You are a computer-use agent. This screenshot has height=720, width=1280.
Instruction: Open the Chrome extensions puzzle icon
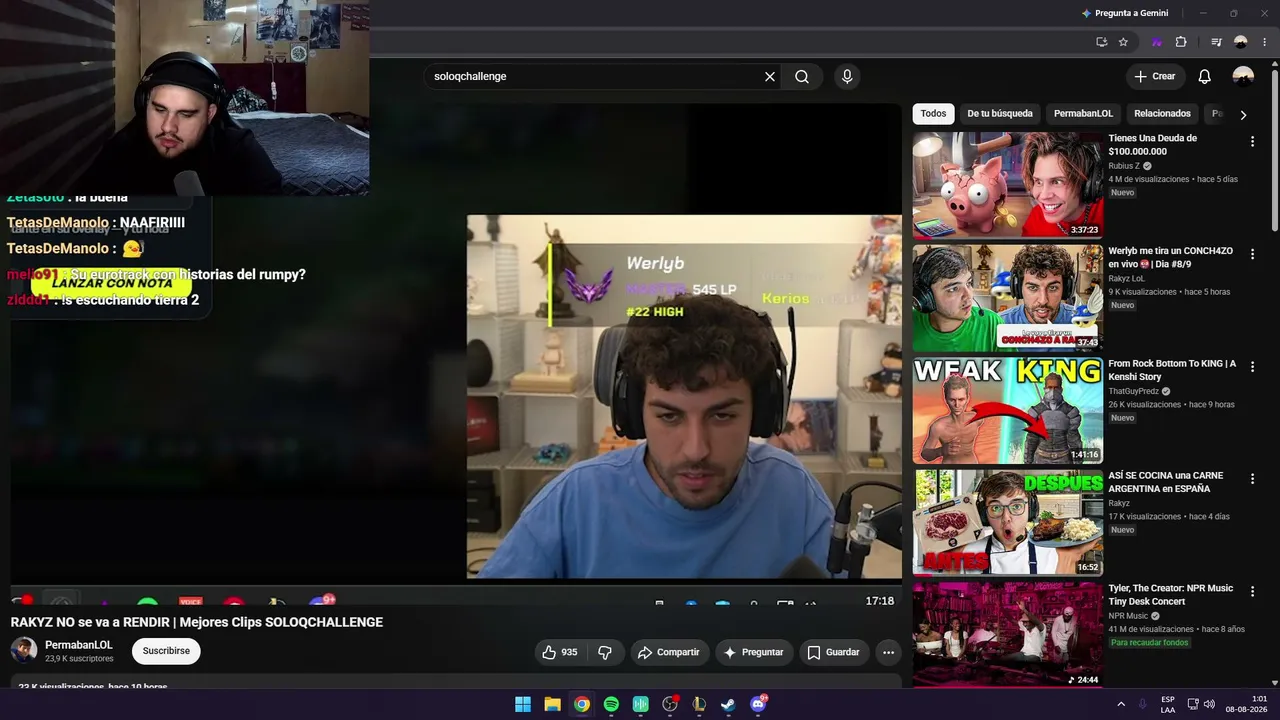1181,42
